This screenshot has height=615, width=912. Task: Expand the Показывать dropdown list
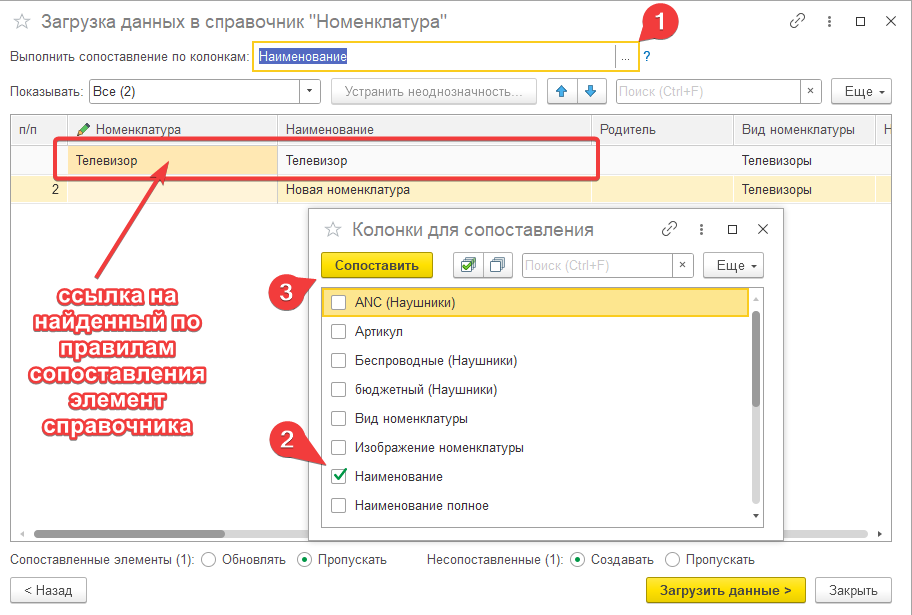(x=310, y=91)
